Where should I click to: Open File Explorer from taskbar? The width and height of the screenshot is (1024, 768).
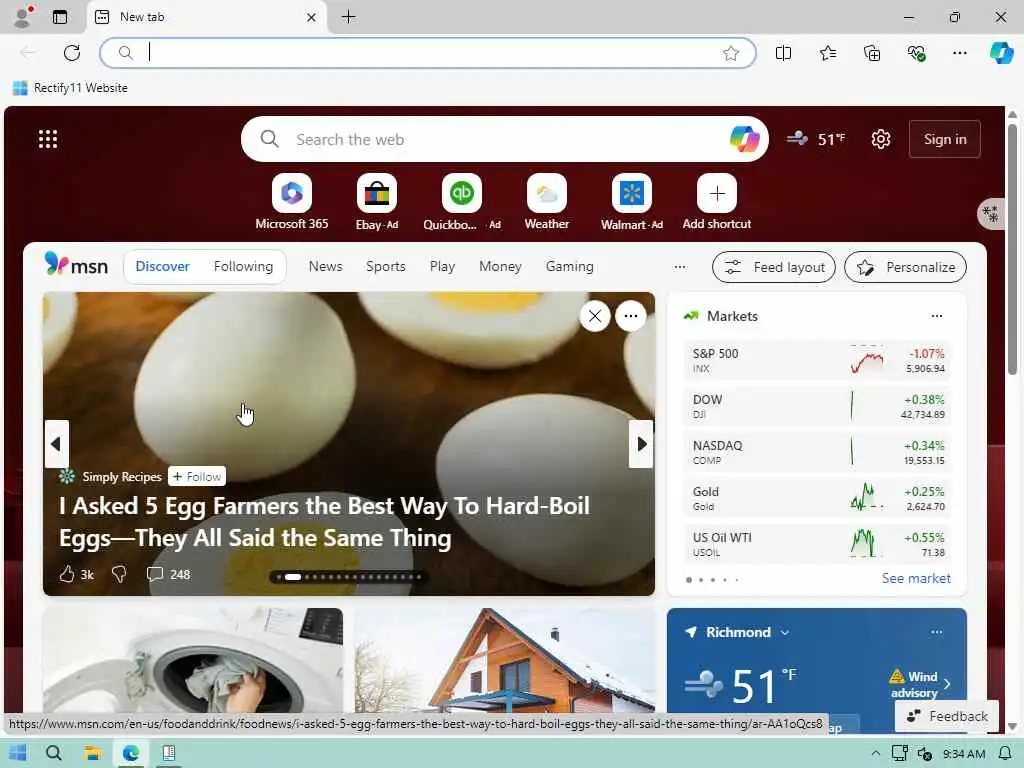93,753
